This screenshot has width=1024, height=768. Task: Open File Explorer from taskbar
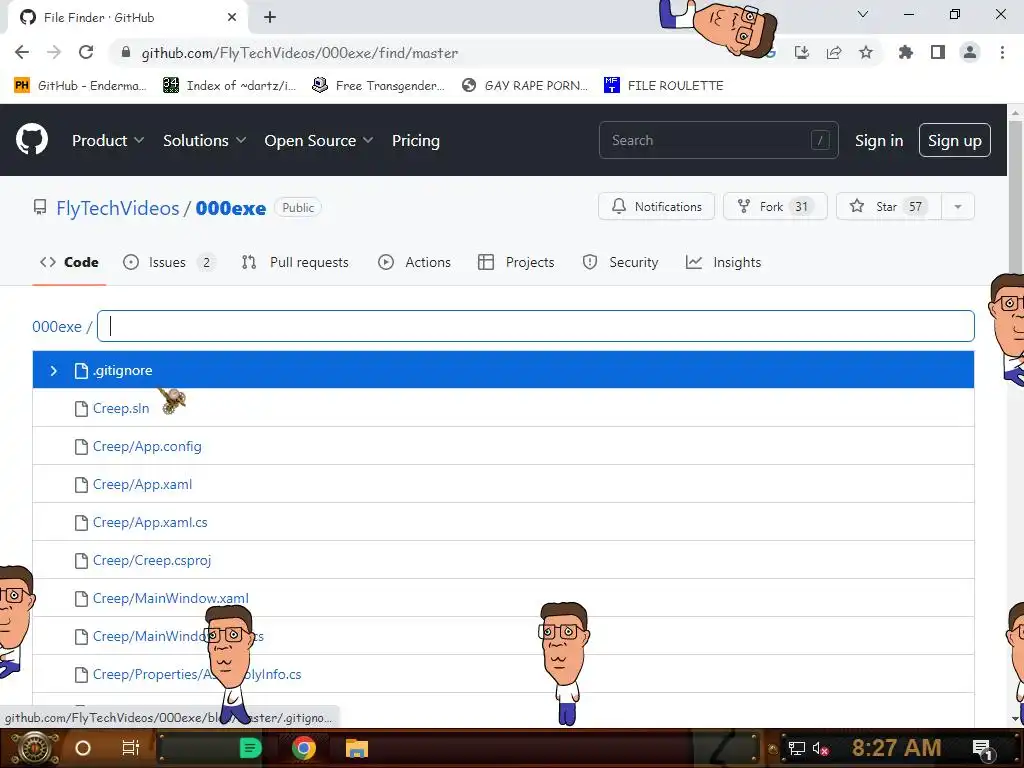point(357,748)
